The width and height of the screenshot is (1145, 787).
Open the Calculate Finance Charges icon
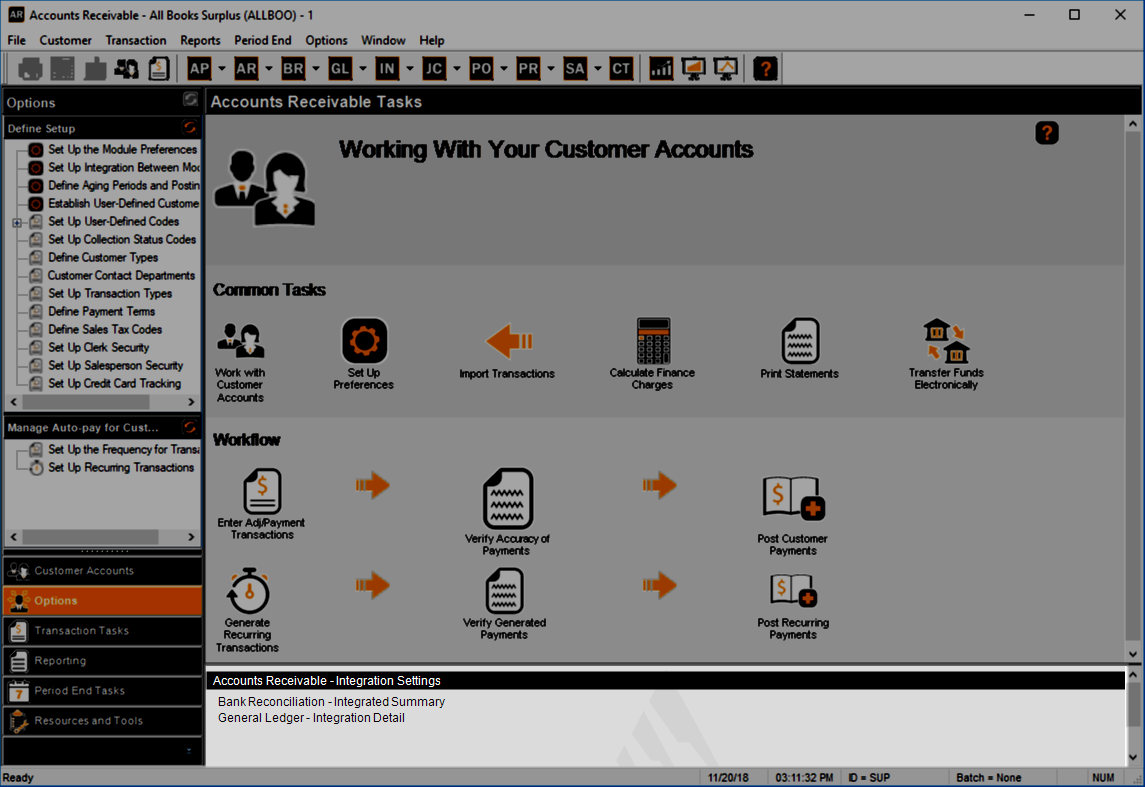pos(654,341)
